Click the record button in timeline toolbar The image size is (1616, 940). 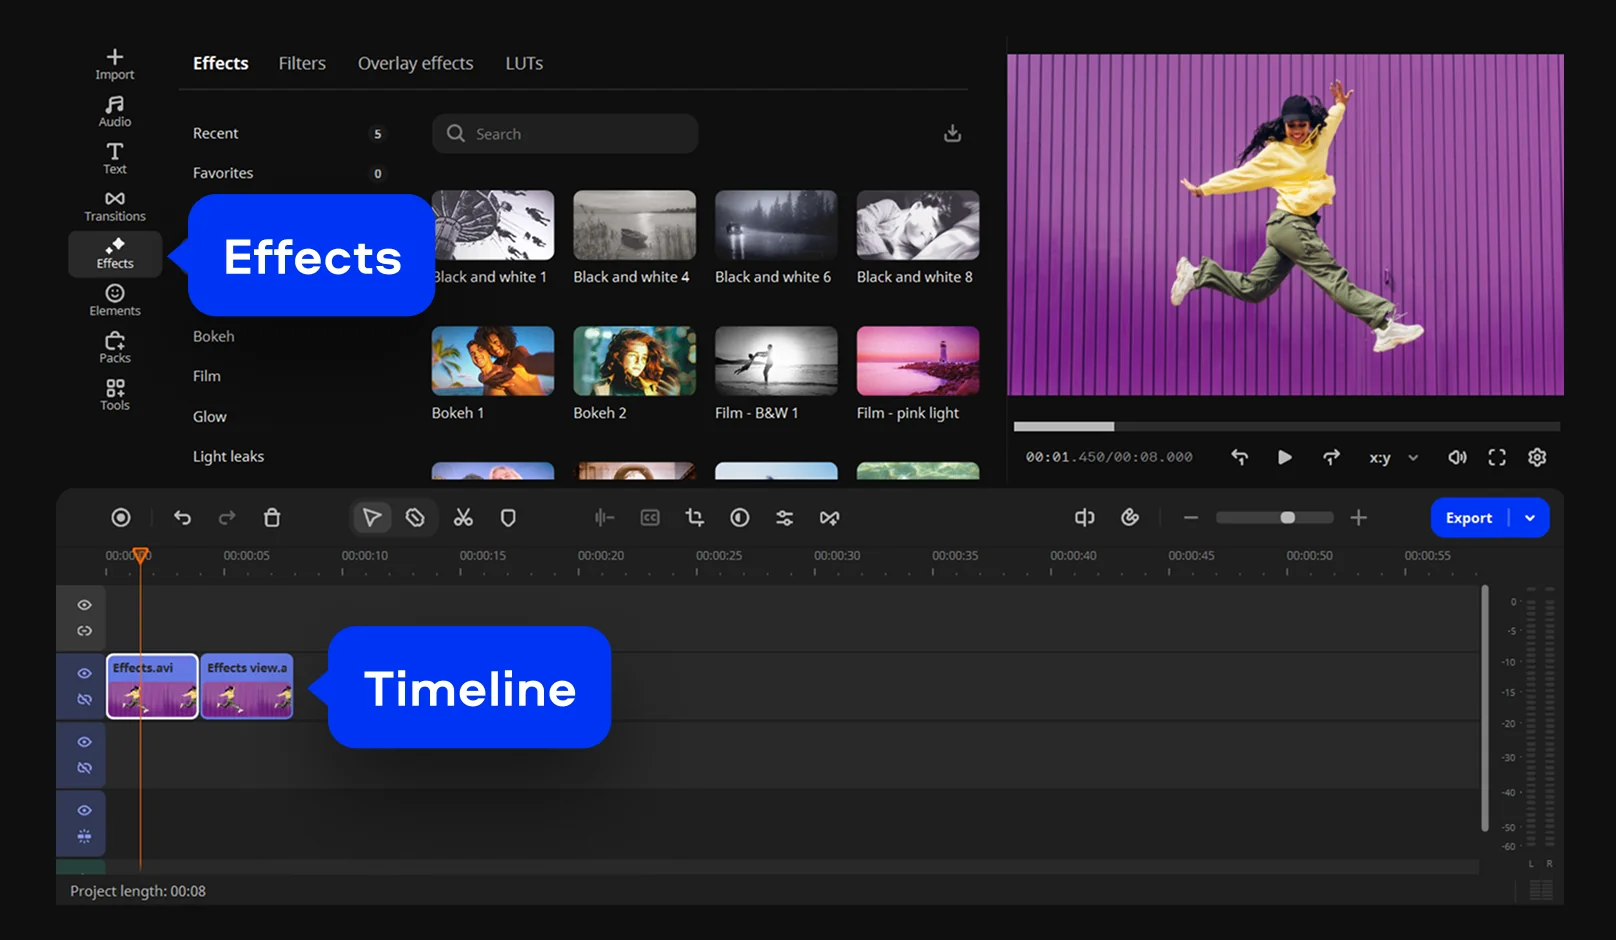[x=121, y=517]
